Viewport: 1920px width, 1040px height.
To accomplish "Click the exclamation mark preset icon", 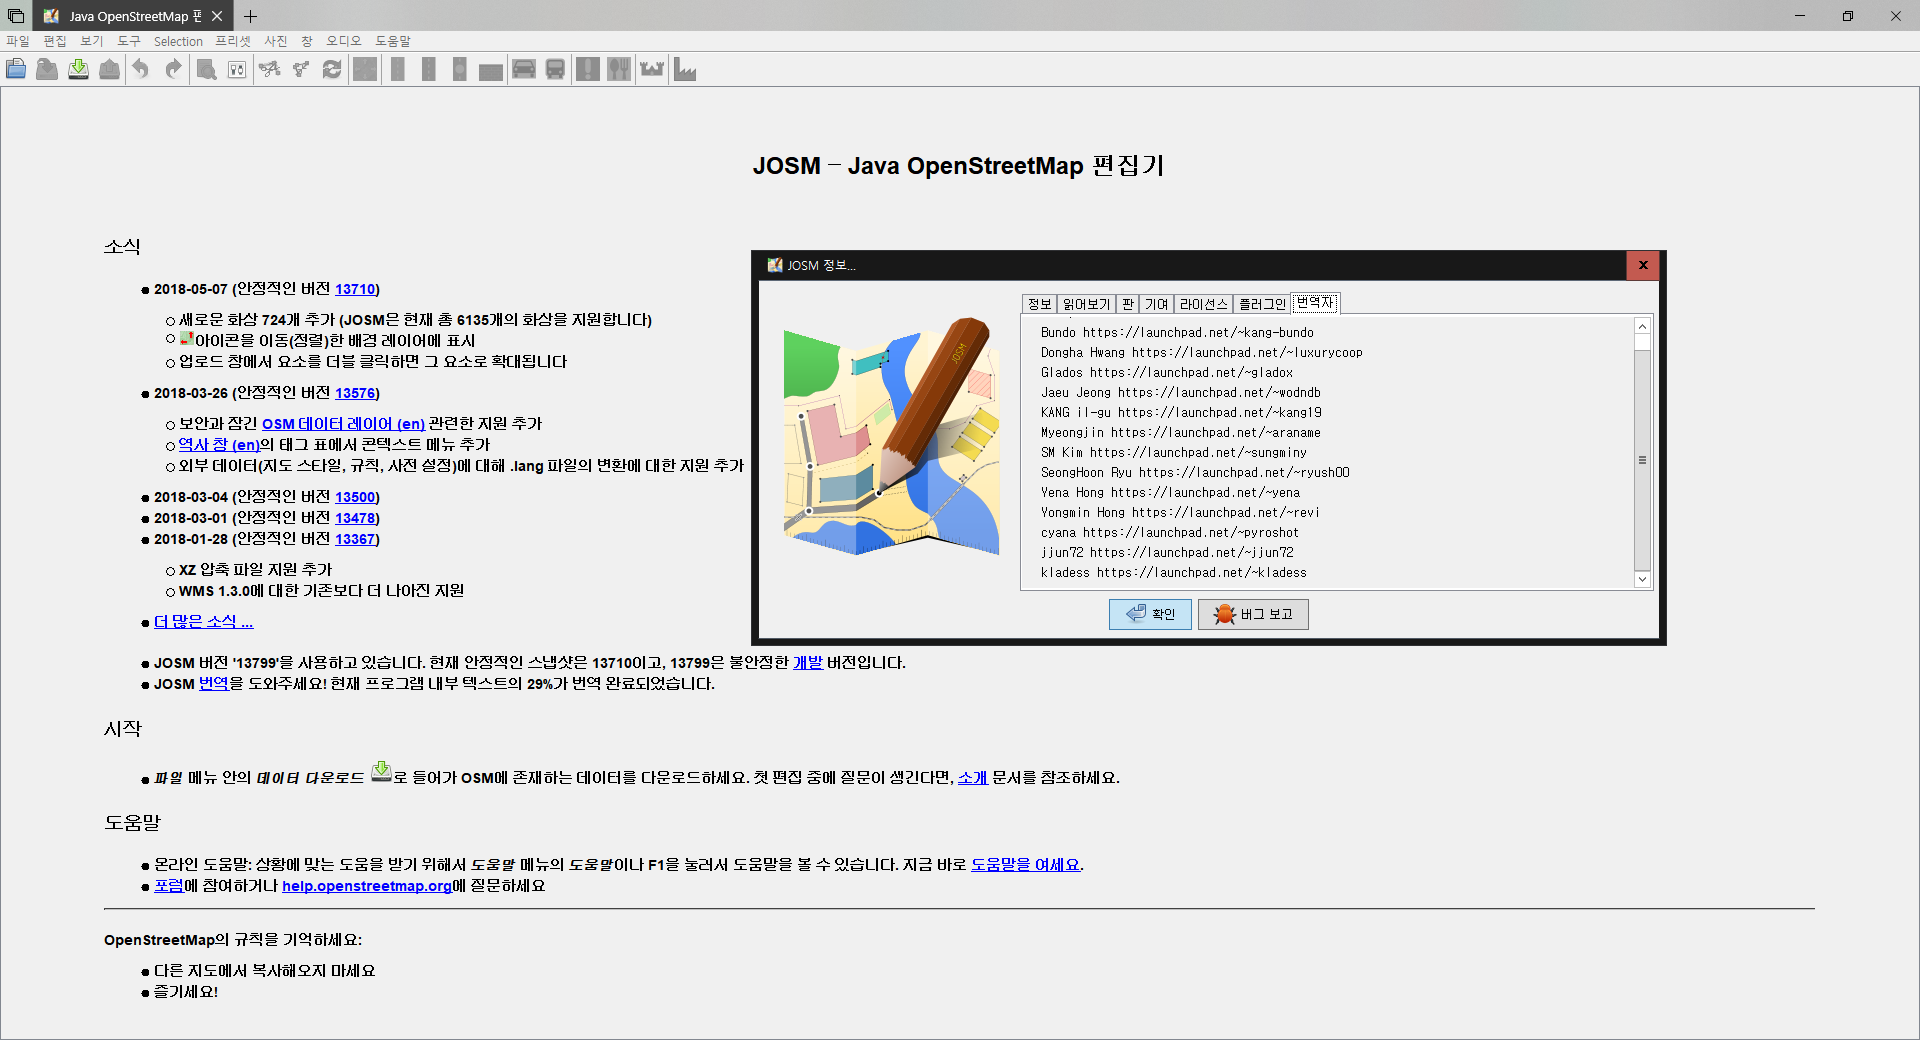I will pyautogui.click(x=588, y=69).
